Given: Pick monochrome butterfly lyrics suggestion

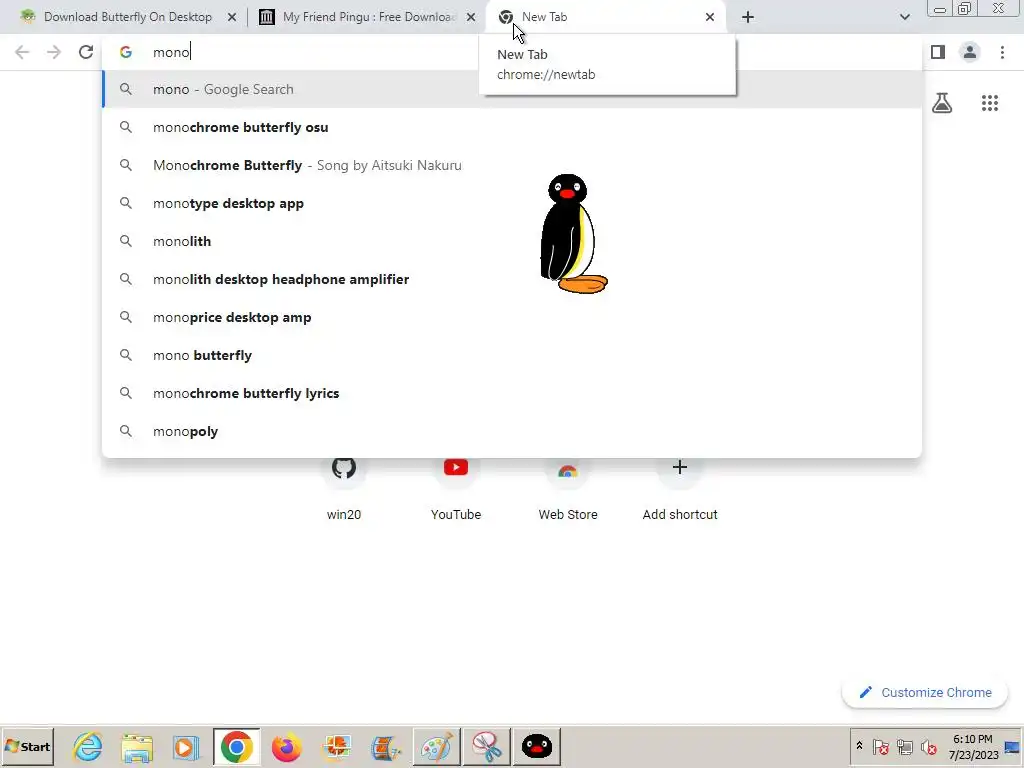Looking at the screenshot, I should (x=512, y=393).
